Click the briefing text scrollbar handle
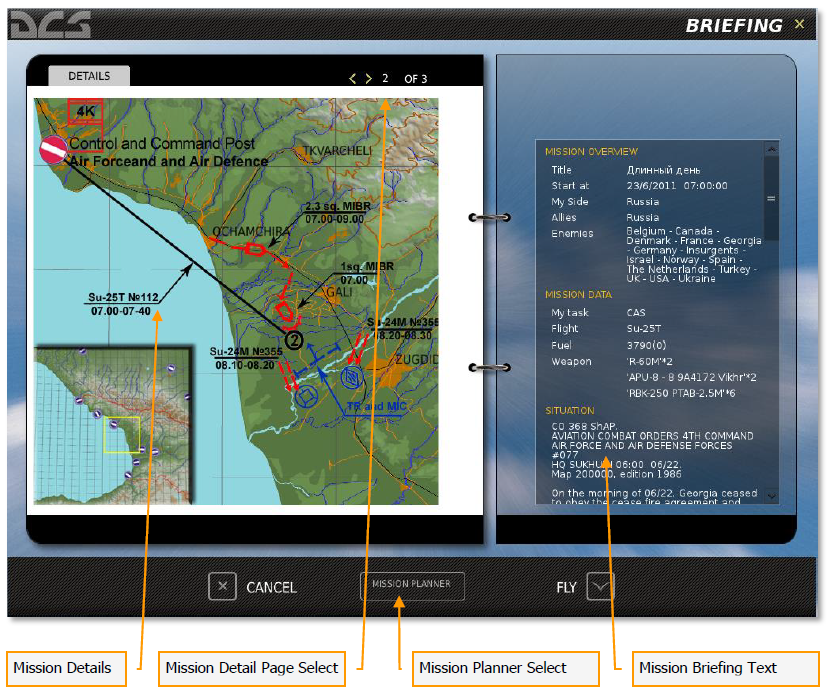830x694 pixels. (x=771, y=199)
